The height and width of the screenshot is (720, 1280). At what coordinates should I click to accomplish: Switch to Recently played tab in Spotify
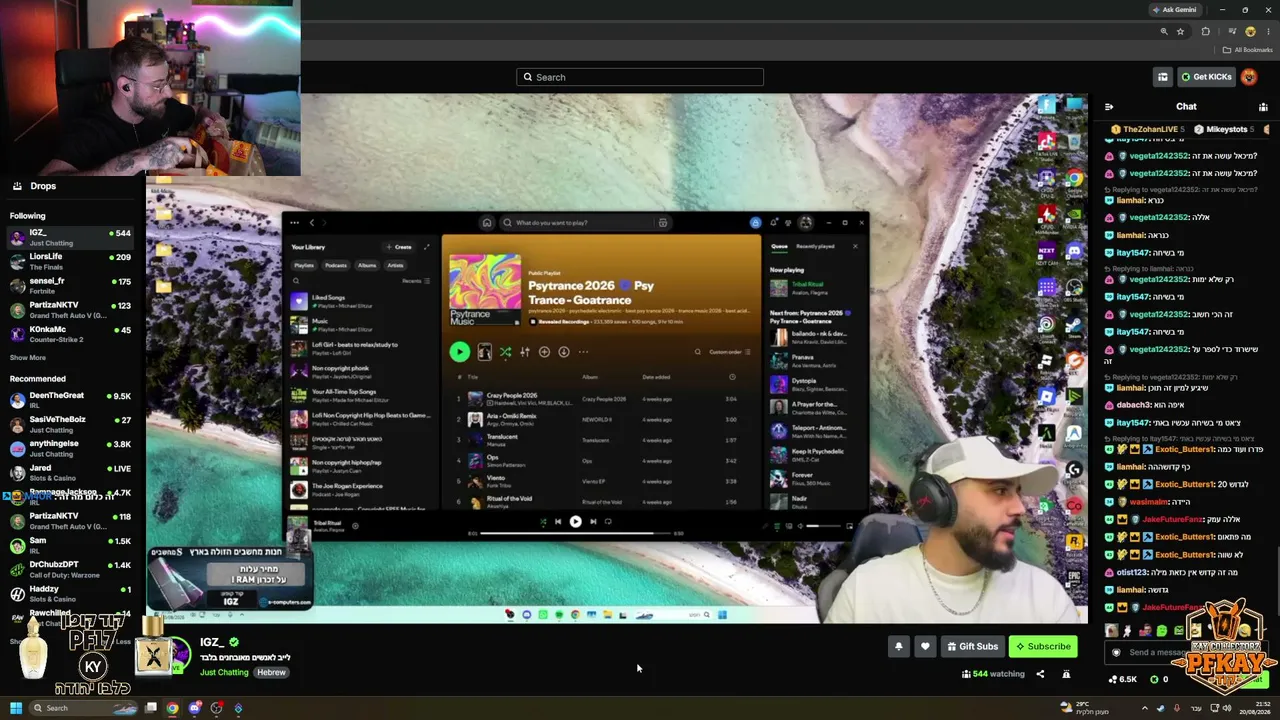(x=815, y=246)
